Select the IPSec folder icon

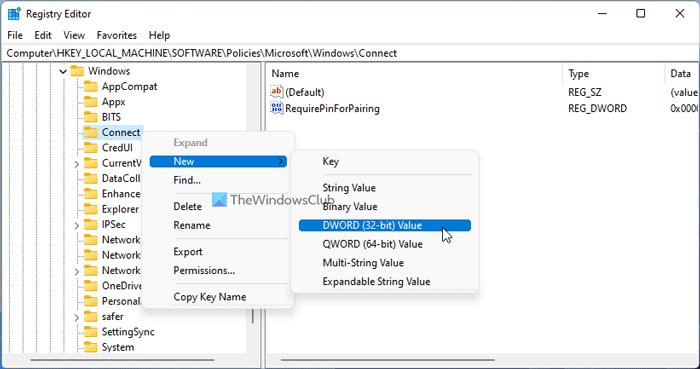pos(91,224)
